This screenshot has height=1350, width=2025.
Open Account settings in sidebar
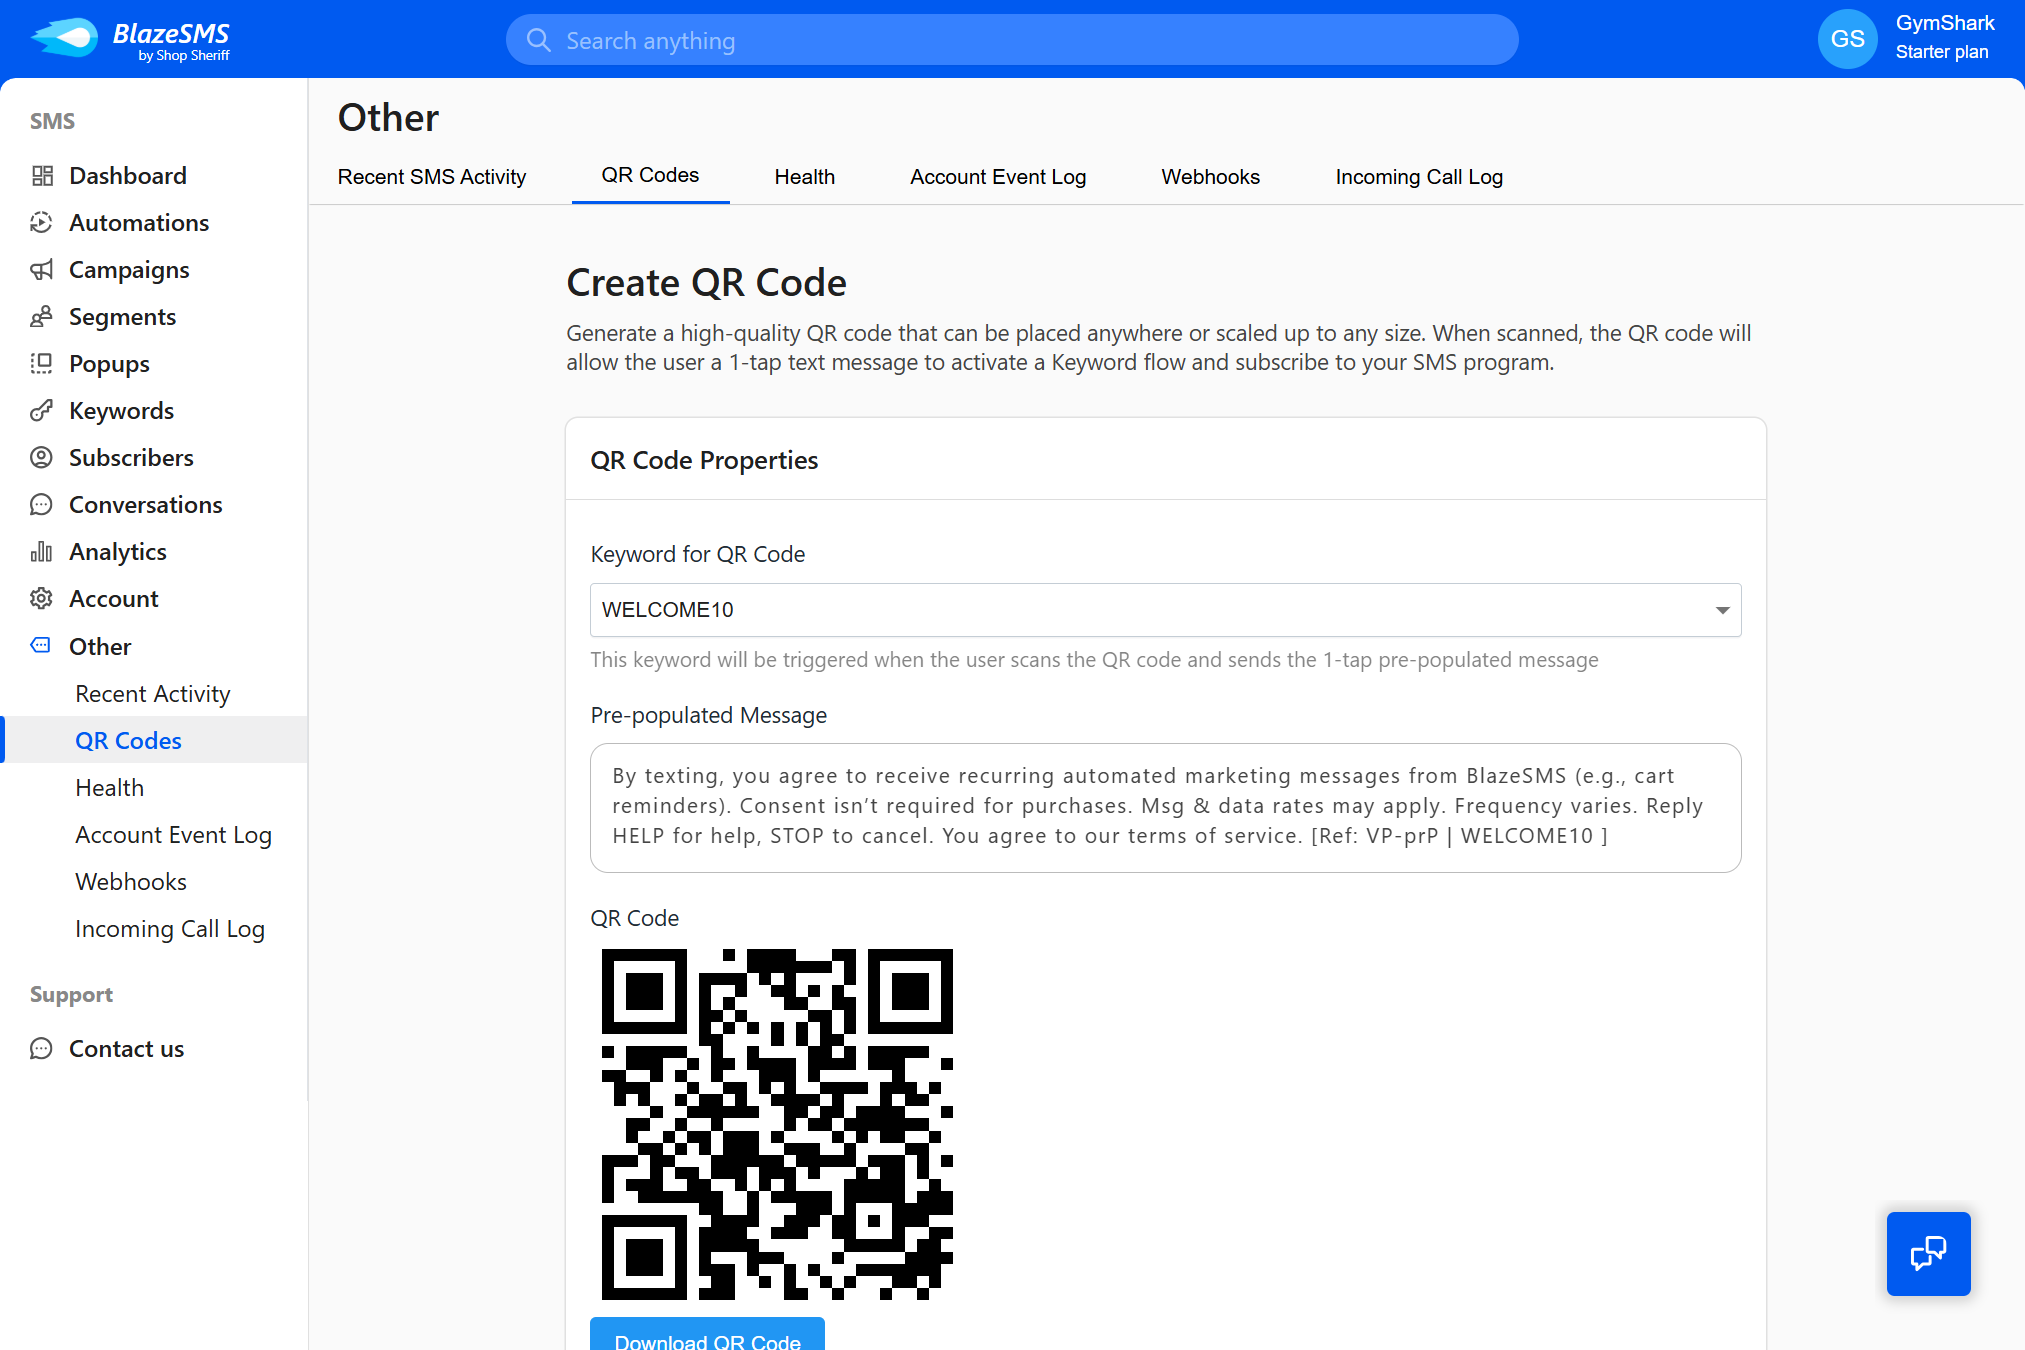point(114,599)
